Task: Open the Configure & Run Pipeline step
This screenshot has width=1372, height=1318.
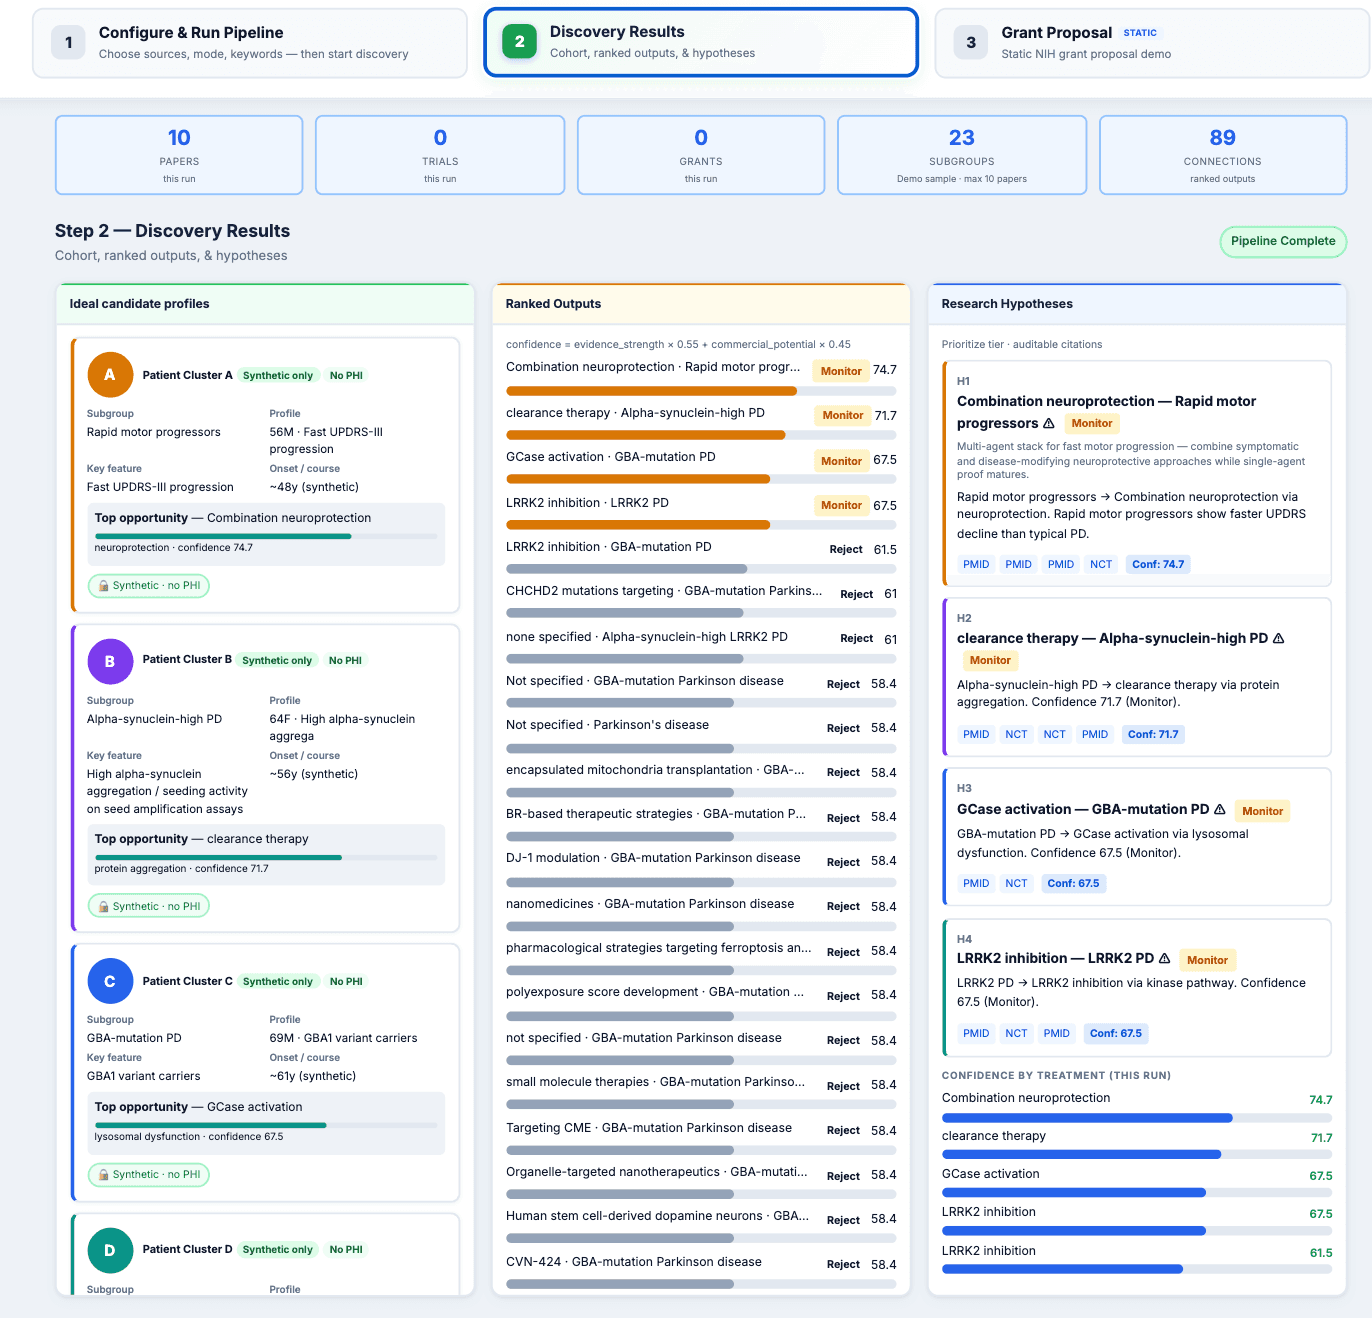Action: click(x=250, y=43)
